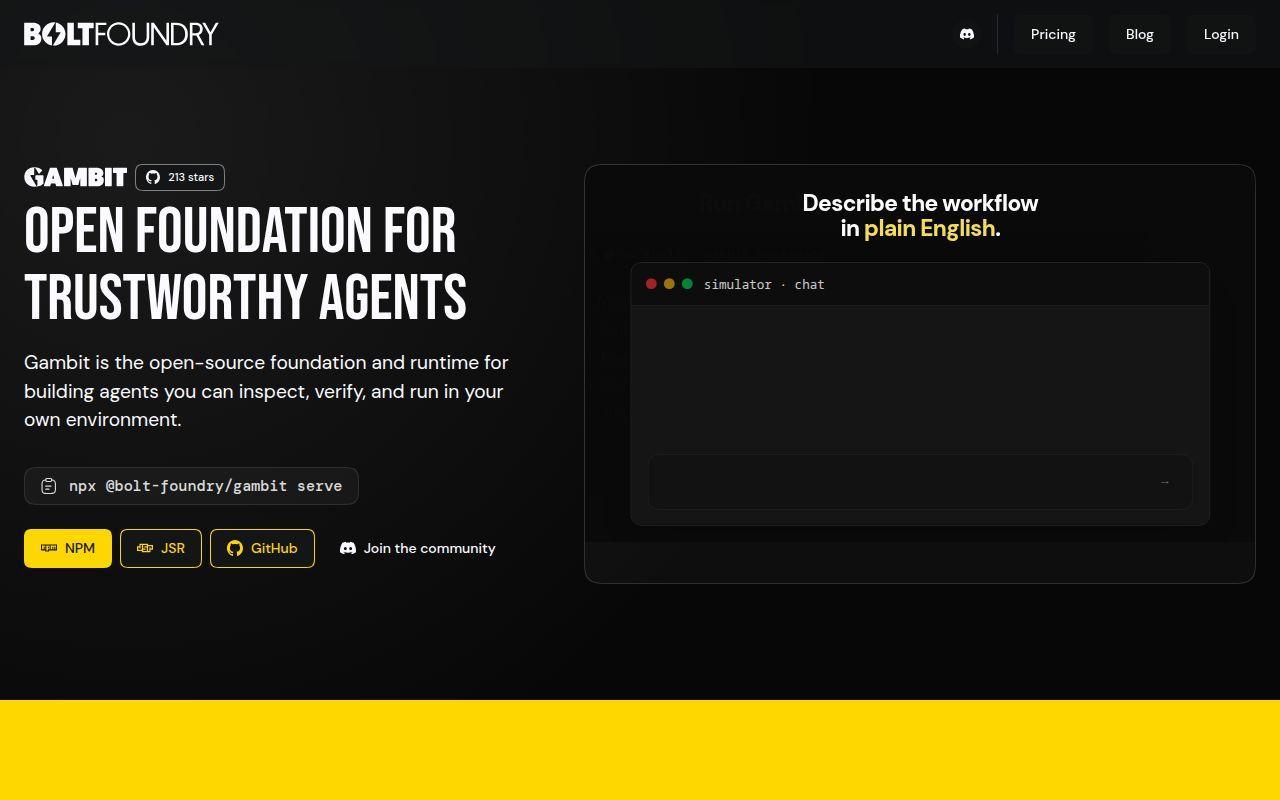
Task: Click the green dot in simulator window
Action: click(687, 284)
